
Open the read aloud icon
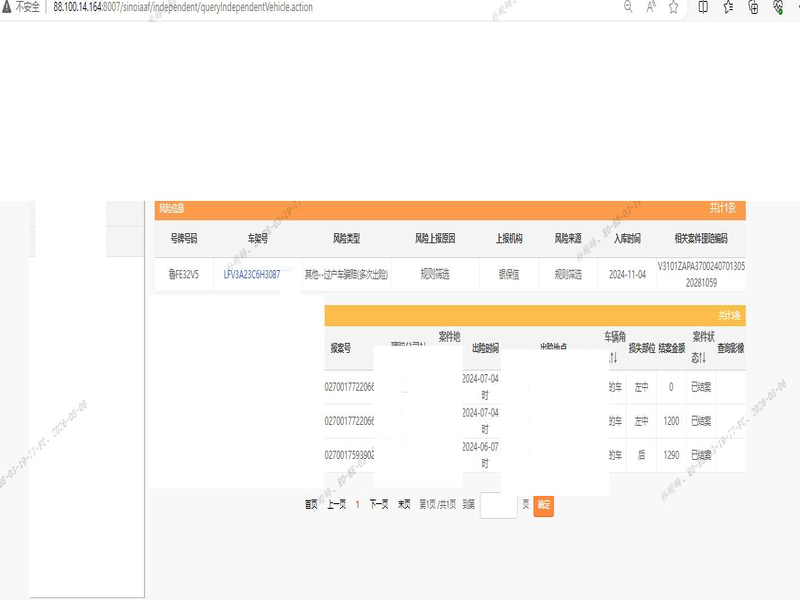[651, 7]
